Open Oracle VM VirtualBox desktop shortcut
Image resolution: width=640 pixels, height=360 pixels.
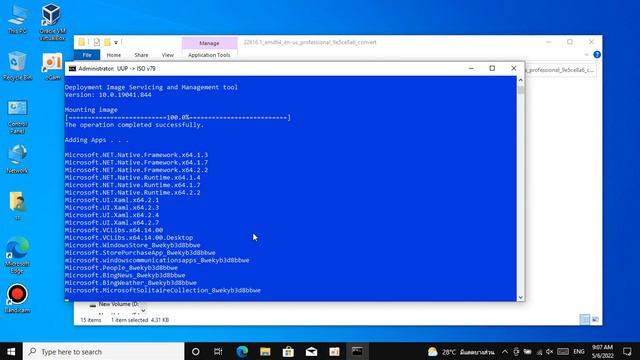(52, 21)
